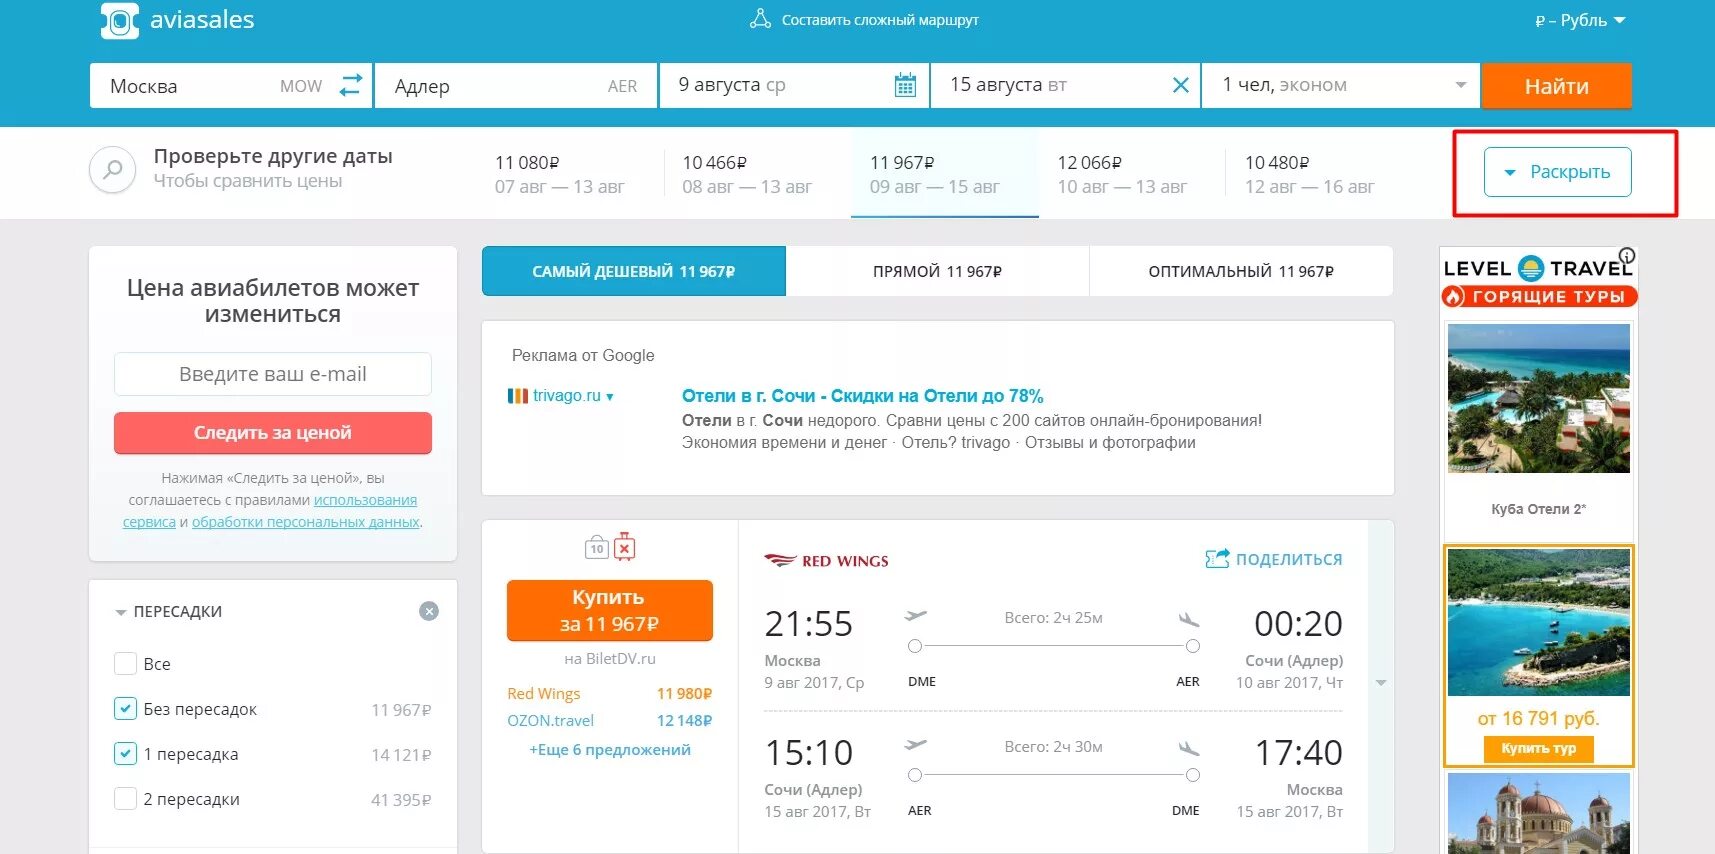Click the landing plane icon near 17:40
This screenshot has width=1715, height=854.
[1189, 749]
